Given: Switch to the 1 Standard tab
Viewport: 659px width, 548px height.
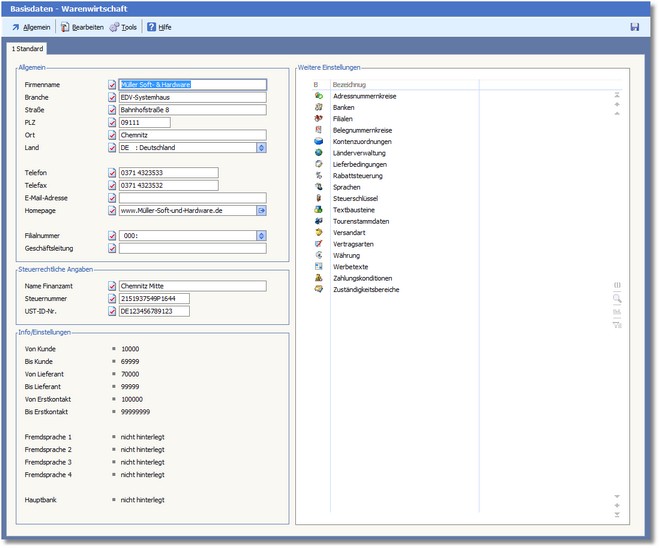Looking at the screenshot, I should [26, 48].
